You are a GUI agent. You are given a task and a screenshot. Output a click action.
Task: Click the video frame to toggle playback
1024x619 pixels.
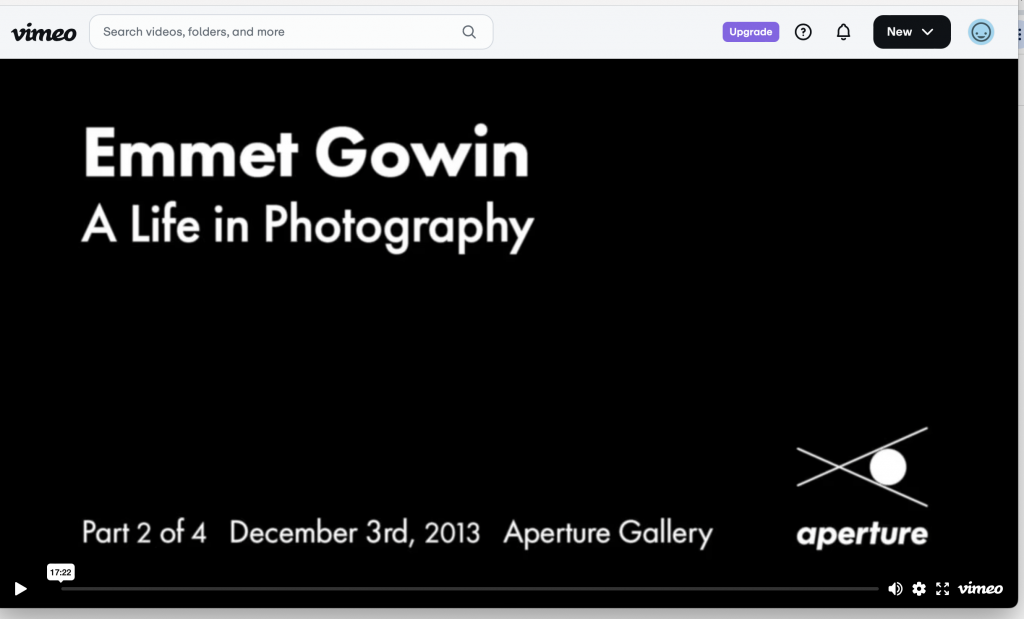(500, 350)
